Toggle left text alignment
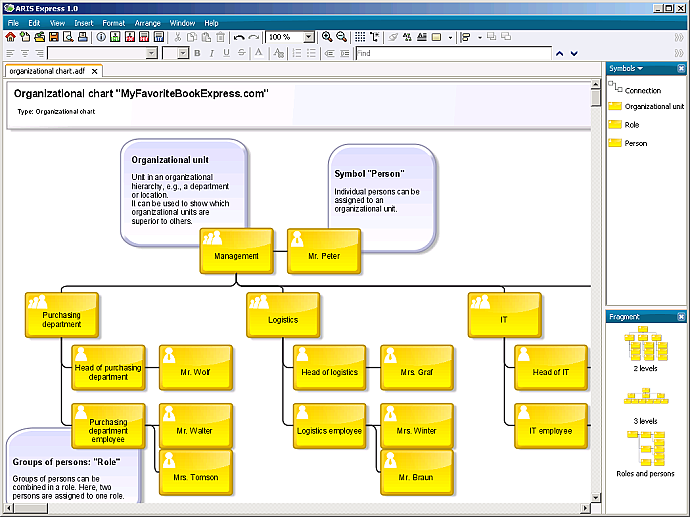This screenshot has height=517, width=690. [x=10, y=53]
